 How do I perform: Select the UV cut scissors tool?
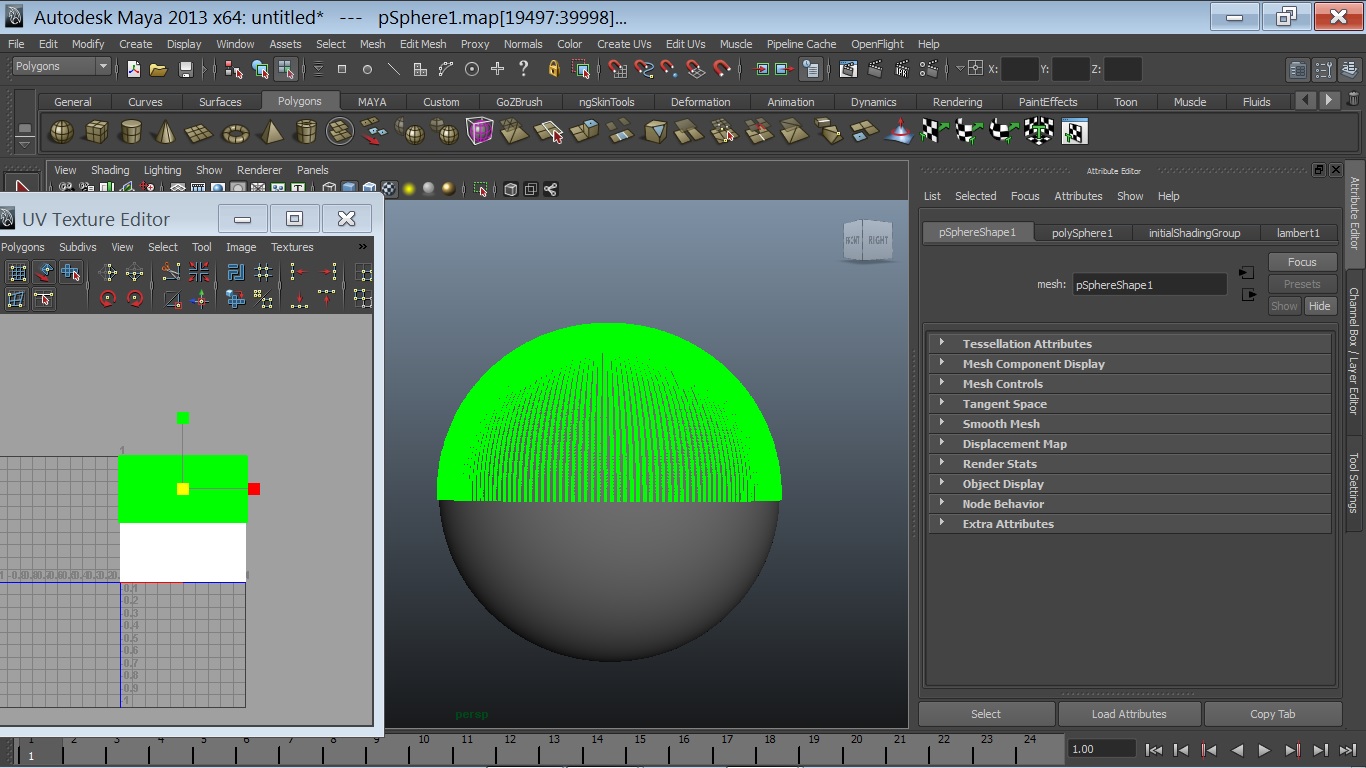[171, 272]
